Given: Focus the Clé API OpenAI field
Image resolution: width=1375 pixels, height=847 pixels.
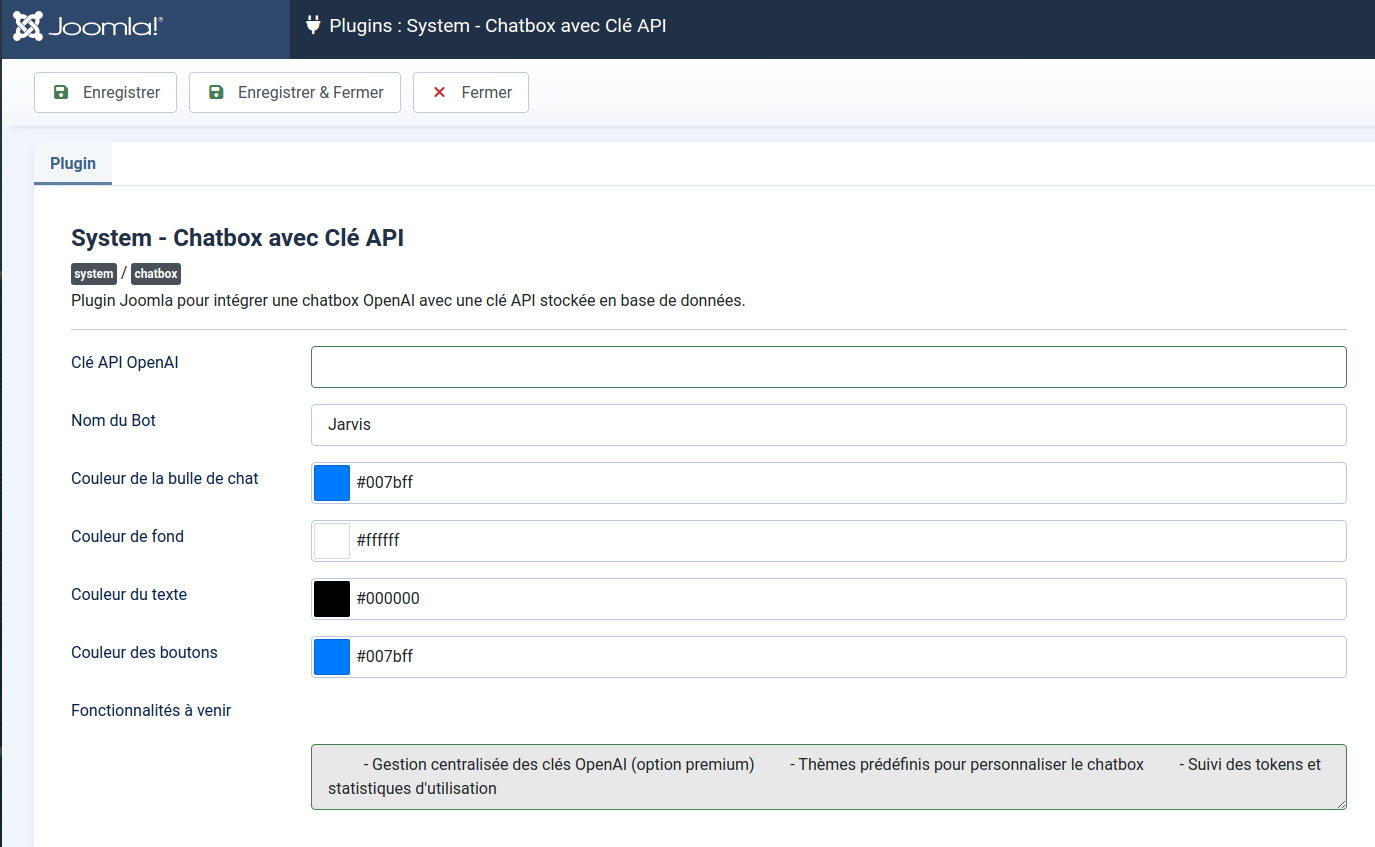Looking at the screenshot, I should (828, 367).
